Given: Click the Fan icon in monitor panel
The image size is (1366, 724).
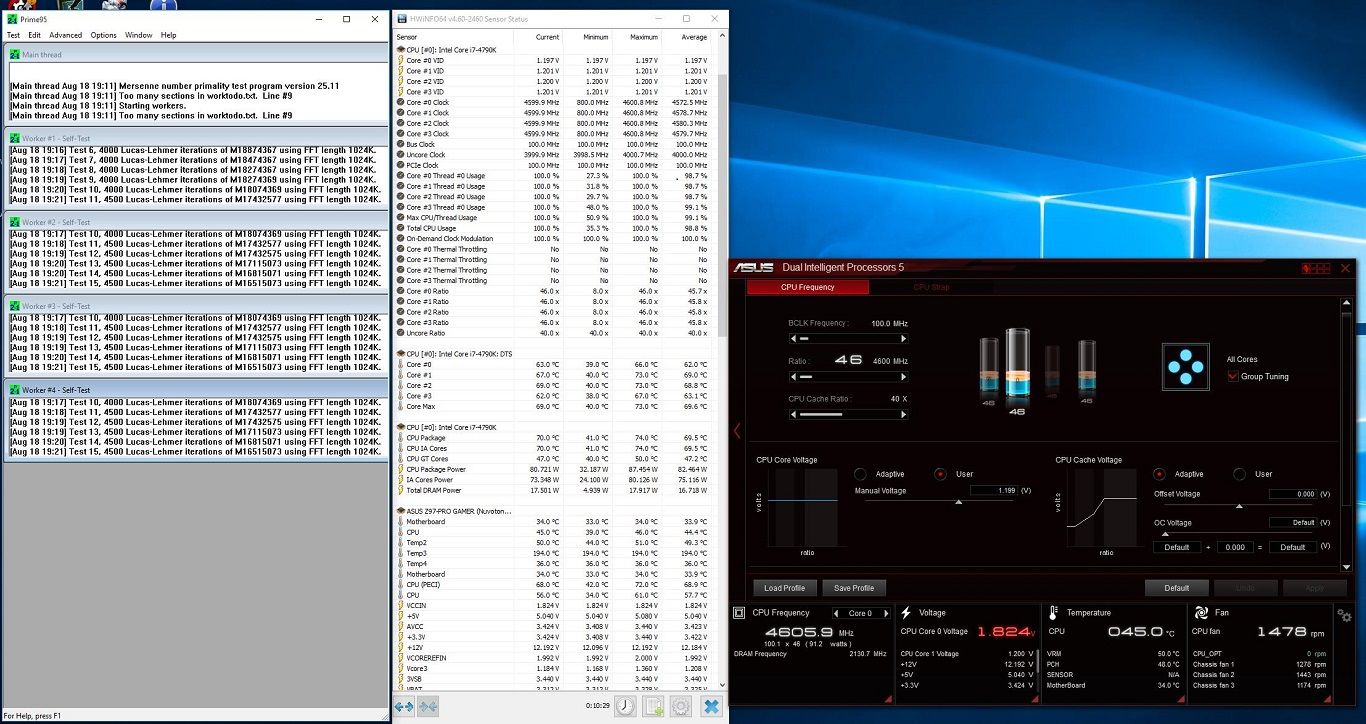Looking at the screenshot, I should coord(1200,613).
